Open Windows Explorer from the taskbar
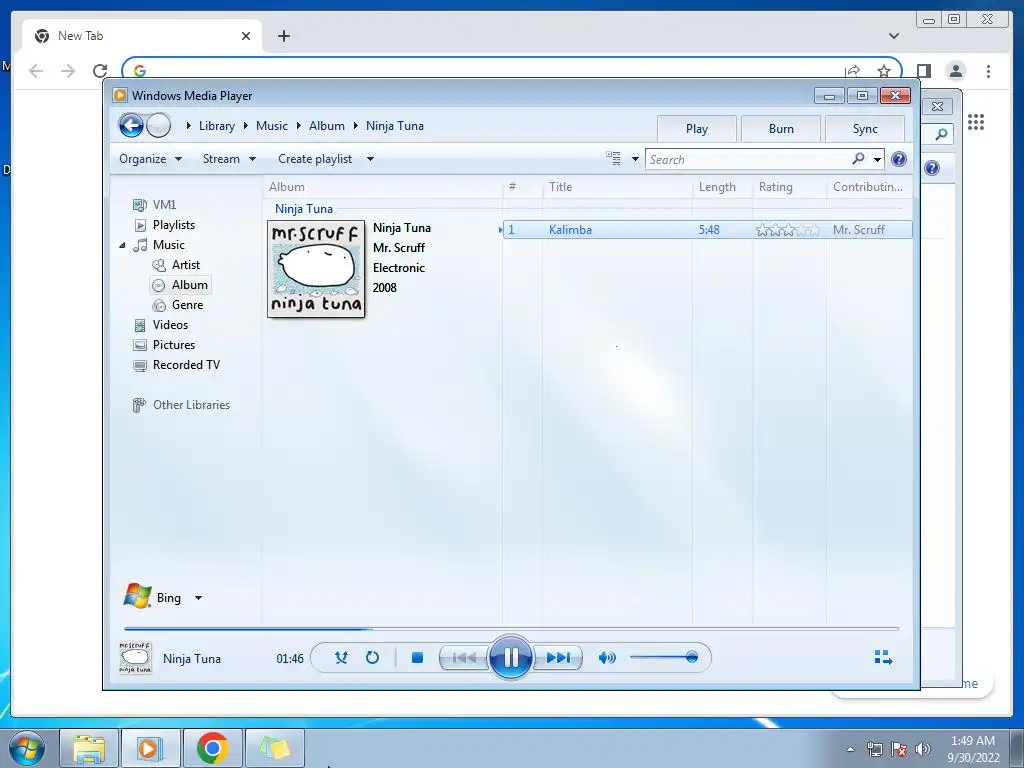This screenshot has height=768, width=1024. (89, 748)
